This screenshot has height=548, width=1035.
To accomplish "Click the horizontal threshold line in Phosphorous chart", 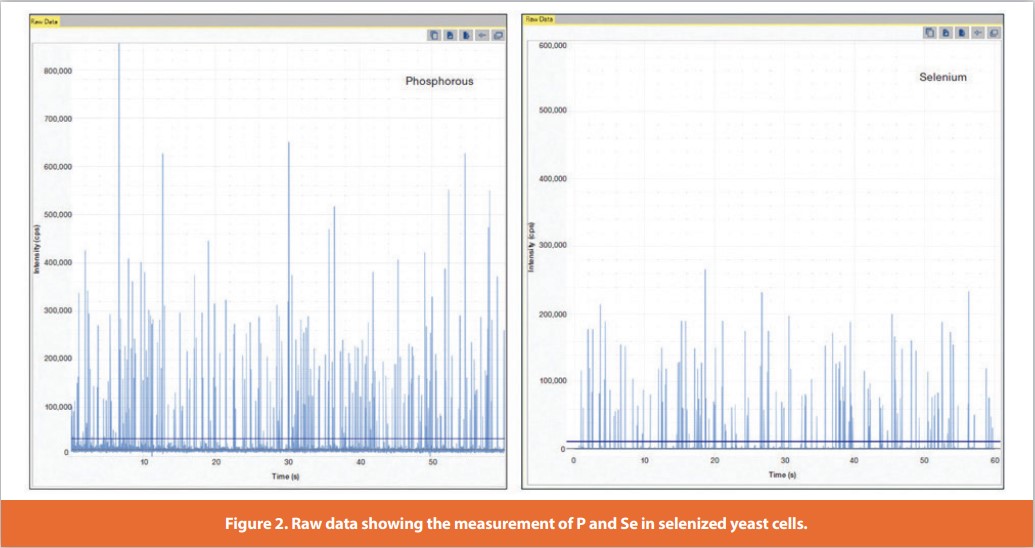I will coord(300,439).
